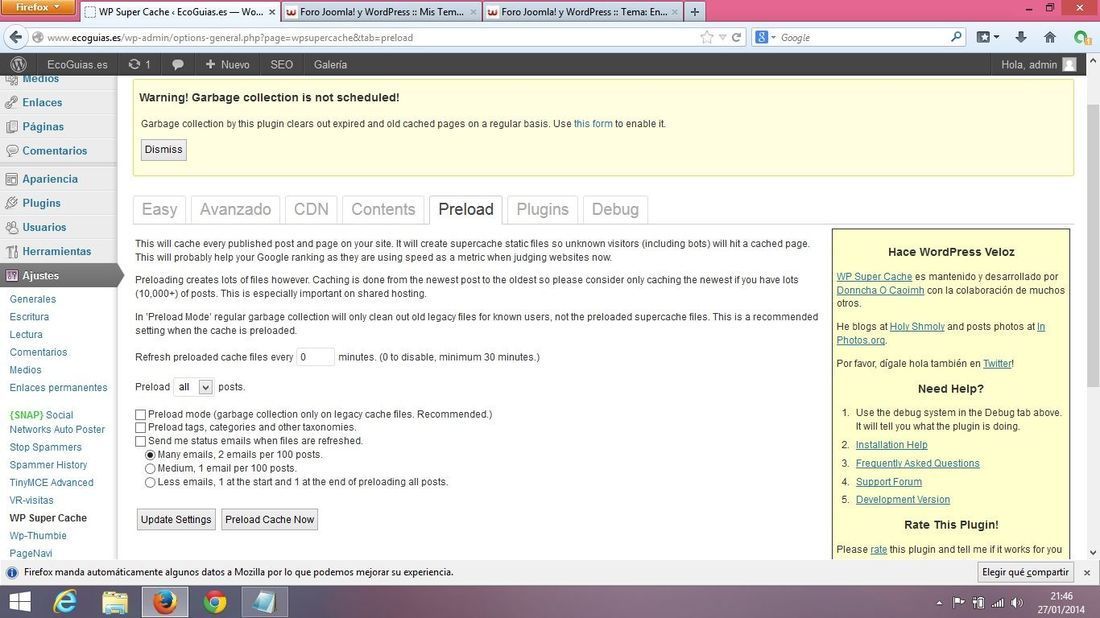Viewport: 1100px width, 618px height.
Task: Open the SEO admin bar item
Action: pyautogui.click(x=281, y=65)
